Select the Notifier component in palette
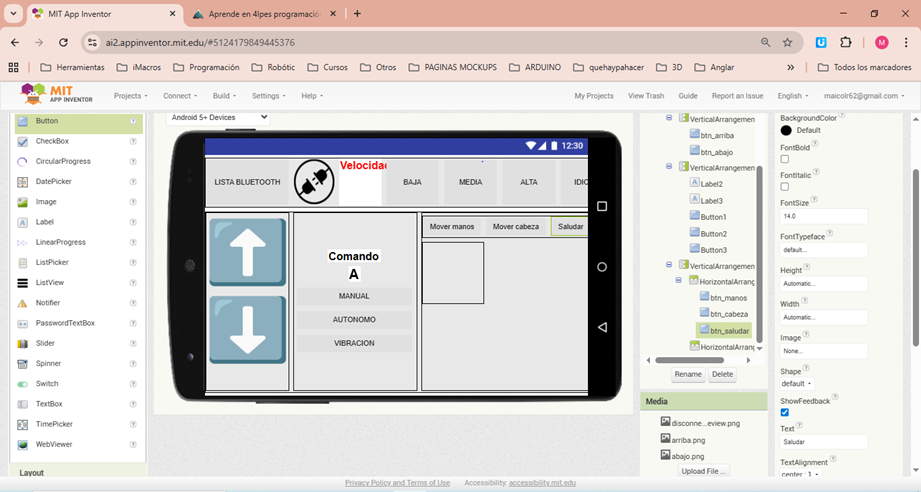This screenshot has width=921, height=492. 48,302
